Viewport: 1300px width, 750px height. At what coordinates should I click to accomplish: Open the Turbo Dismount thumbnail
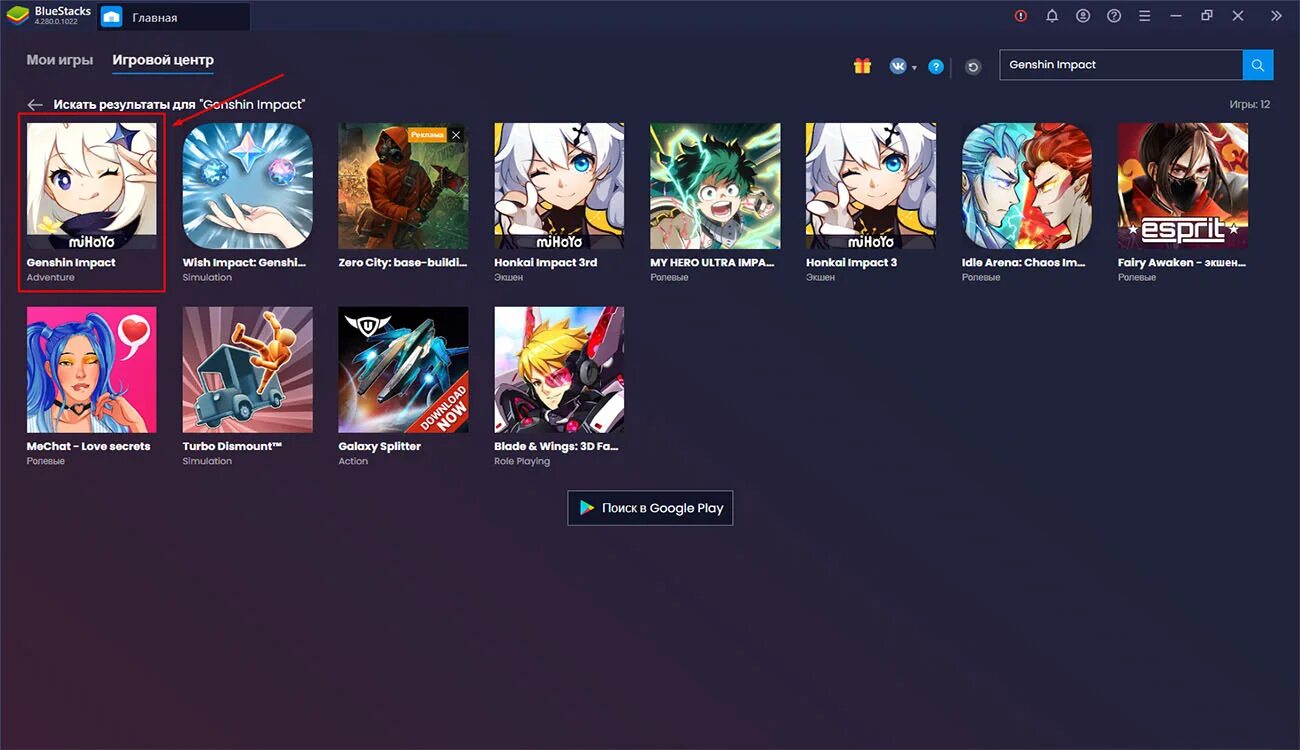point(247,370)
